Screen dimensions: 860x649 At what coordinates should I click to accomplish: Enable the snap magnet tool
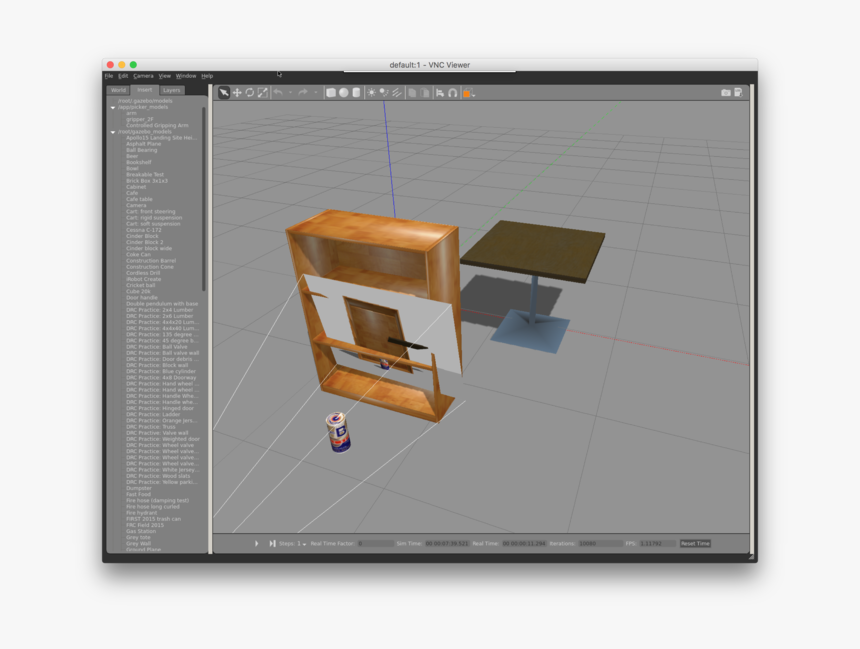point(452,93)
